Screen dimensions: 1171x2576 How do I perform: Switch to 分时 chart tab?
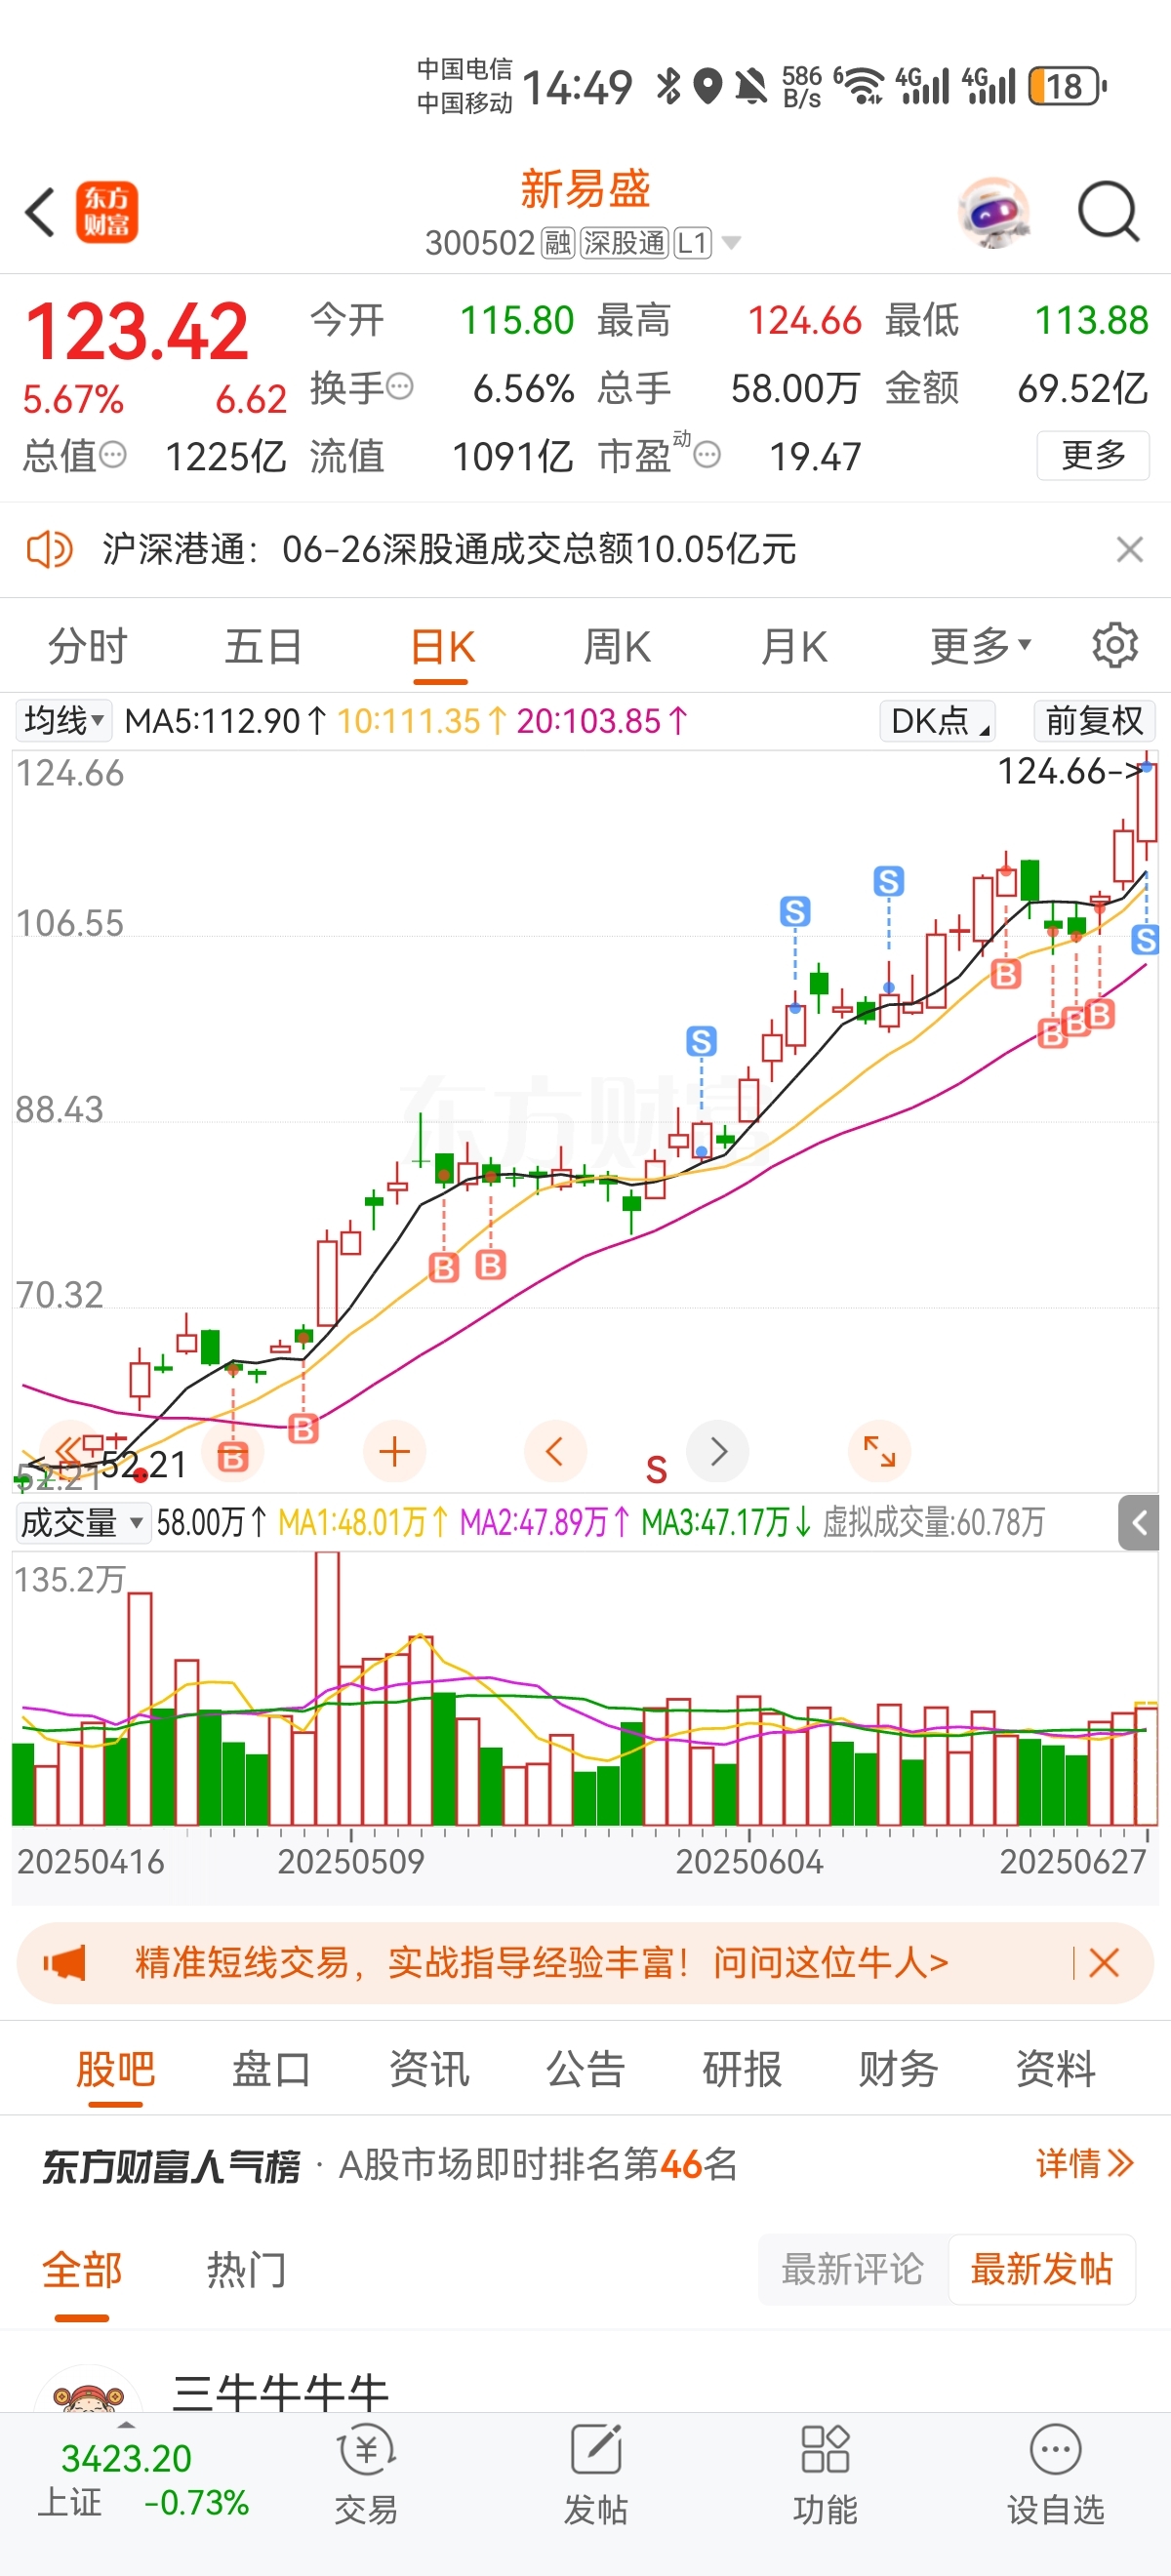tap(88, 646)
